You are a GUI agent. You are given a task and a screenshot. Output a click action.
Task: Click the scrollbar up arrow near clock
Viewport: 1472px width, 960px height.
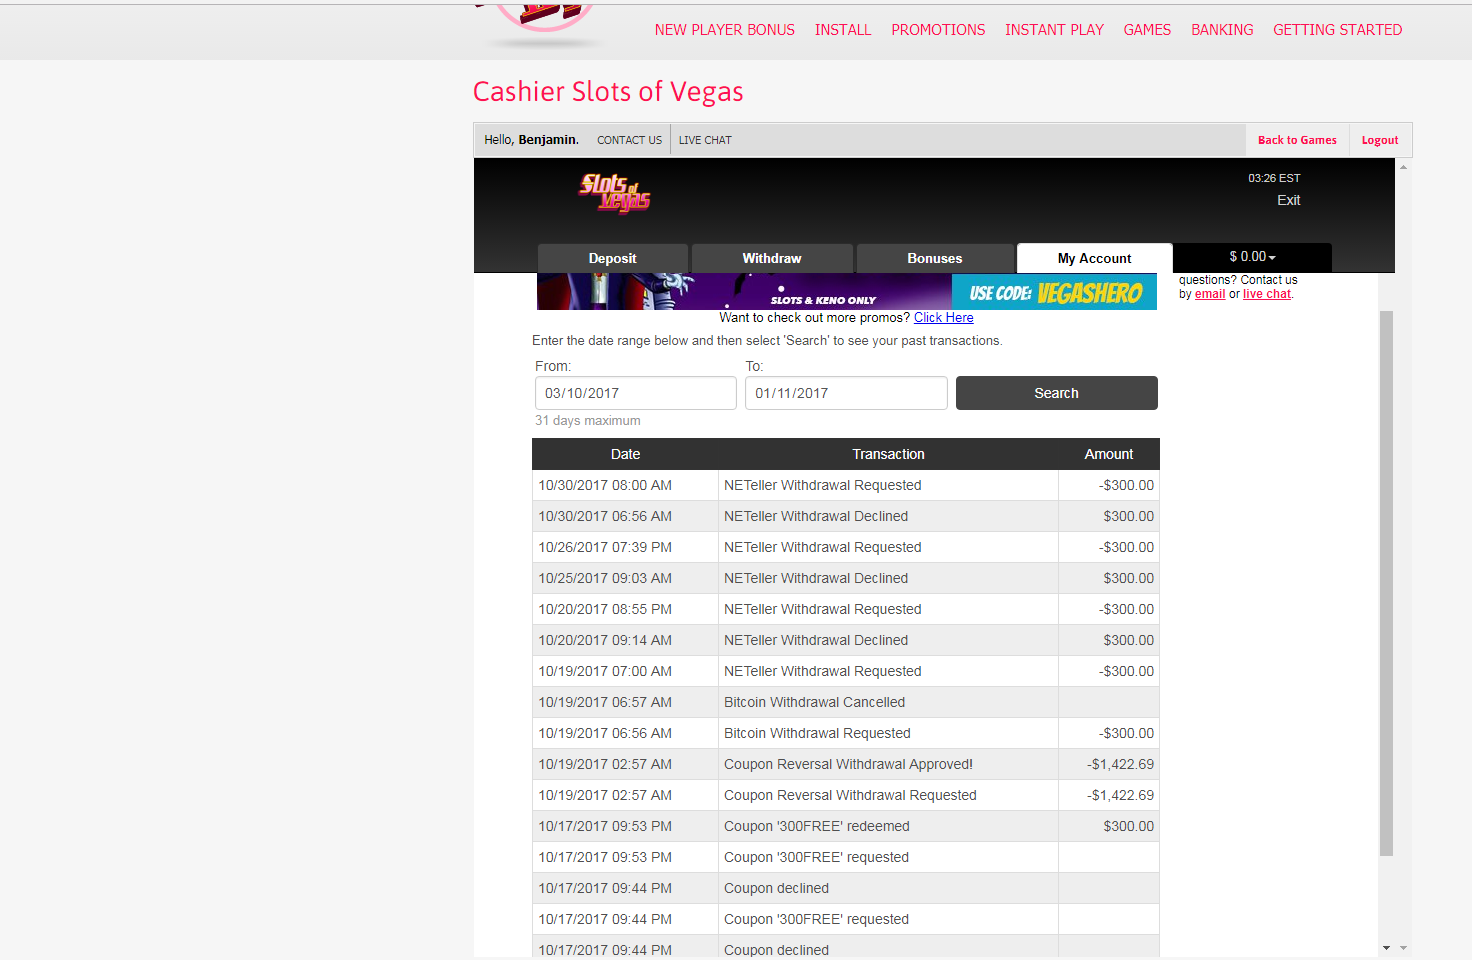point(1403,167)
